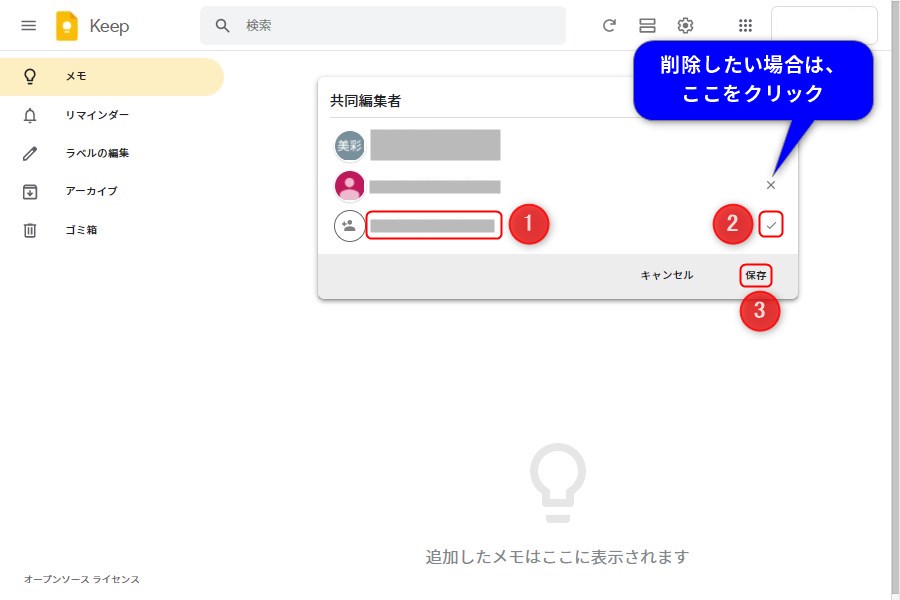Click the 保存 button
The image size is (900, 600).
pos(756,275)
